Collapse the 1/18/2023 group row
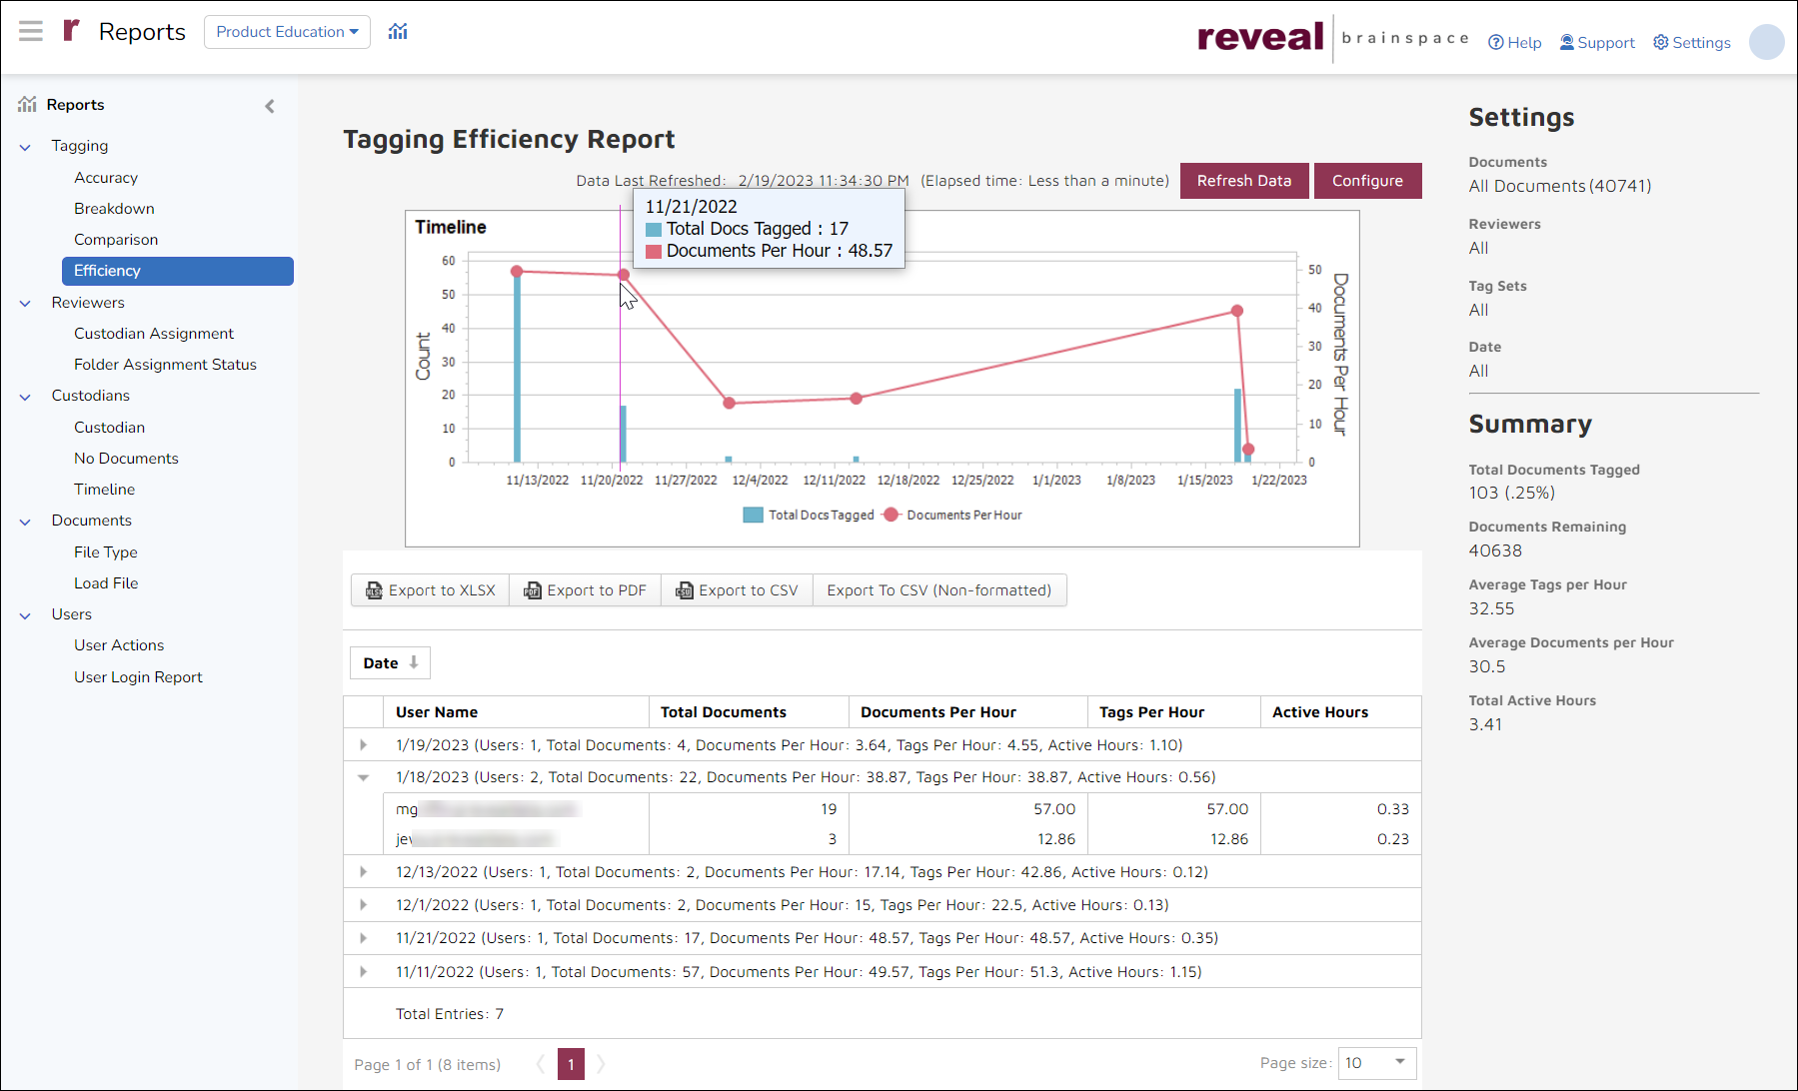This screenshot has height=1091, width=1798. [363, 777]
